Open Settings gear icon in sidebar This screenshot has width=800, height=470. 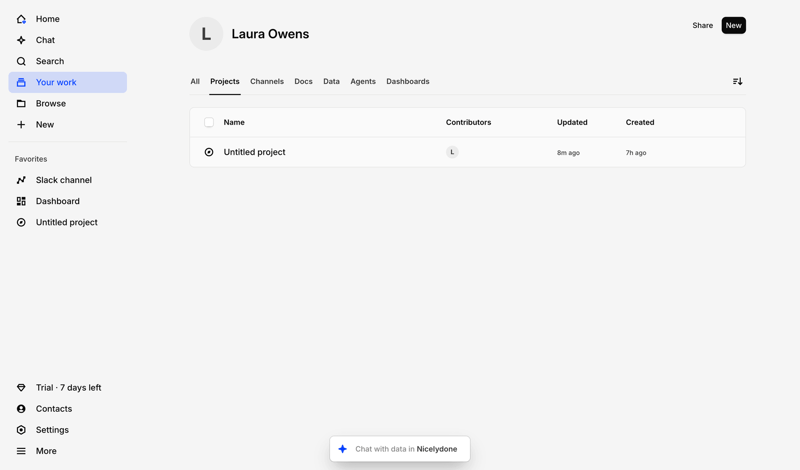click(x=21, y=430)
